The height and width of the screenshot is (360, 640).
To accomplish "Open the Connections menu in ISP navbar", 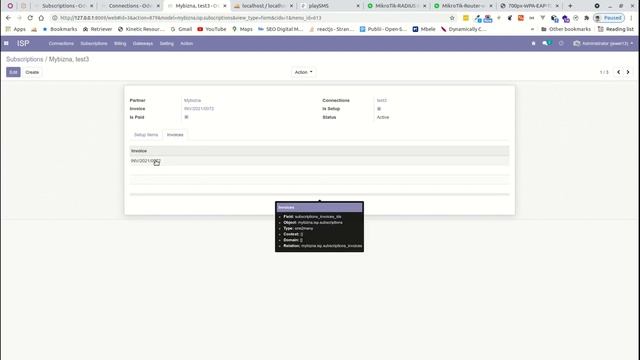I will point(61,43).
